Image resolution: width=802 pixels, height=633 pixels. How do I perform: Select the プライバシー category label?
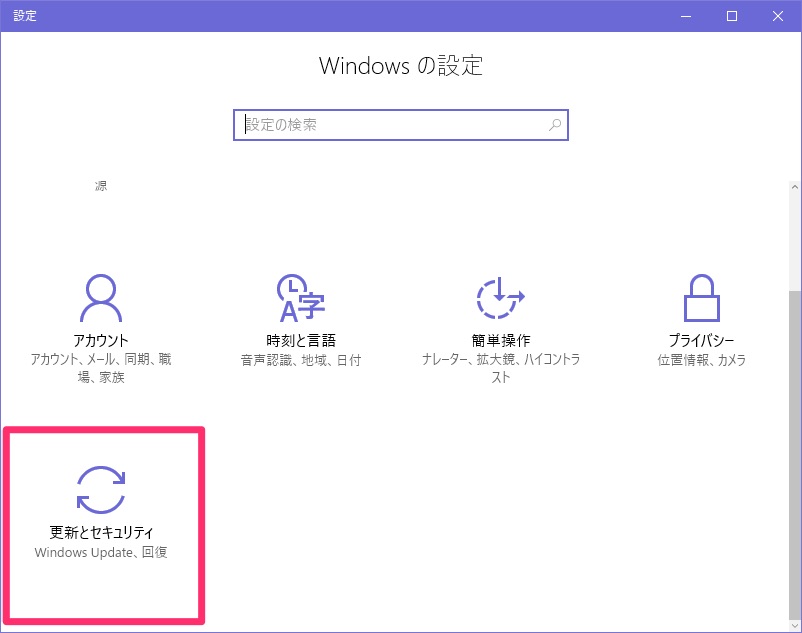pyautogui.click(x=701, y=340)
